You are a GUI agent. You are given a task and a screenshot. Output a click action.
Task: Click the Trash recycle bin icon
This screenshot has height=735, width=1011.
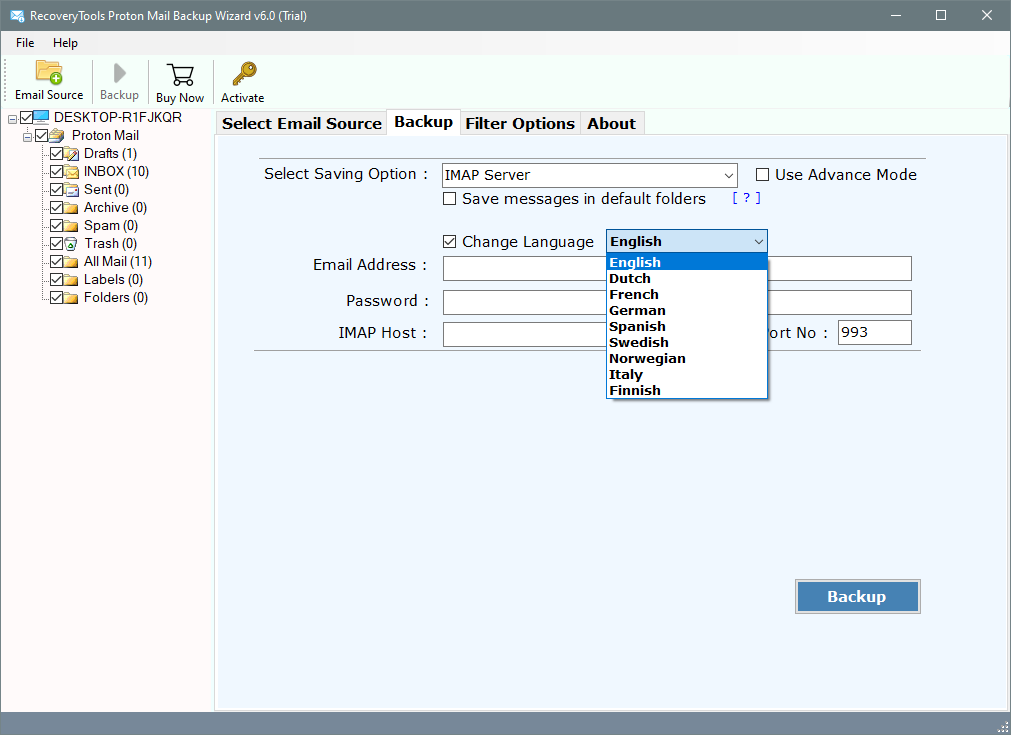coord(72,244)
